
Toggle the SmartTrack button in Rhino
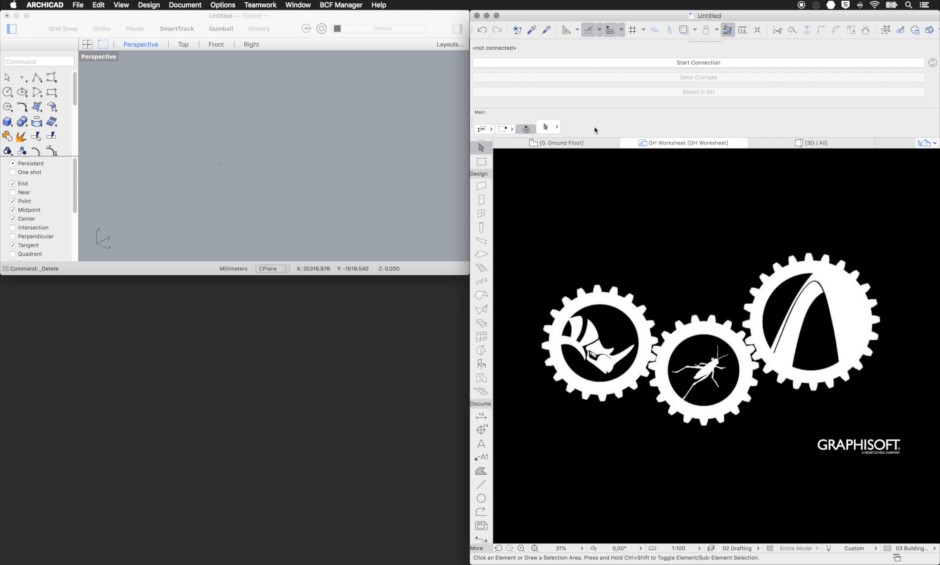pos(177,29)
